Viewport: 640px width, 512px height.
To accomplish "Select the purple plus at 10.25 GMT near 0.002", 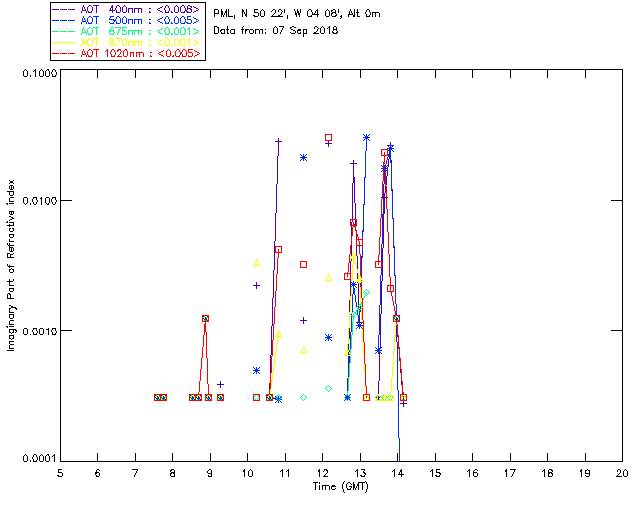I will tap(256, 285).
